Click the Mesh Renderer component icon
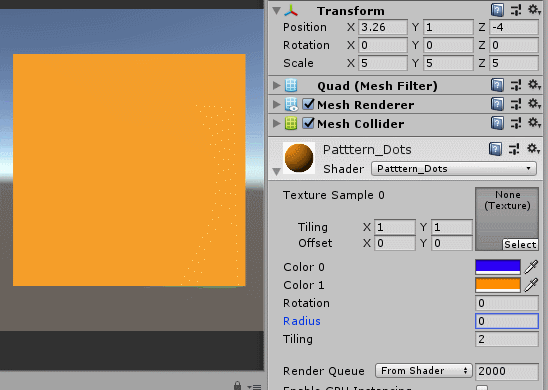Image resolution: width=548 pixels, height=390 pixels. 291,104
